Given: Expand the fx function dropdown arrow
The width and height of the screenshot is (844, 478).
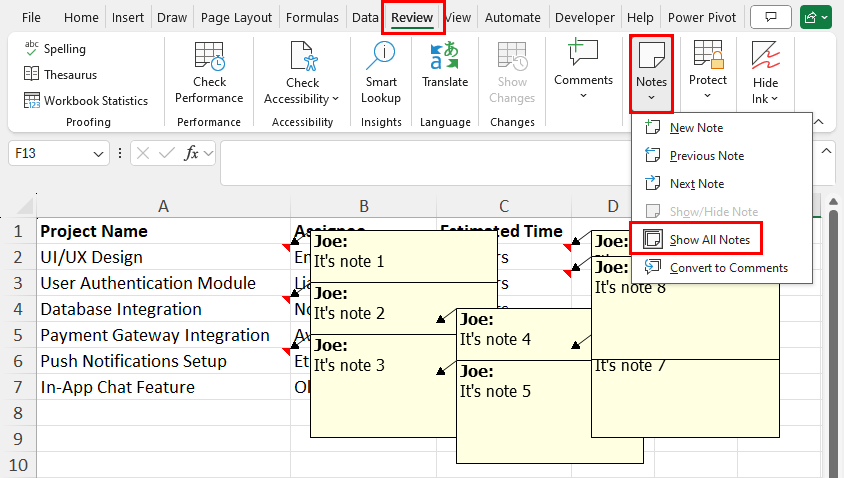Looking at the screenshot, I should (209, 154).
